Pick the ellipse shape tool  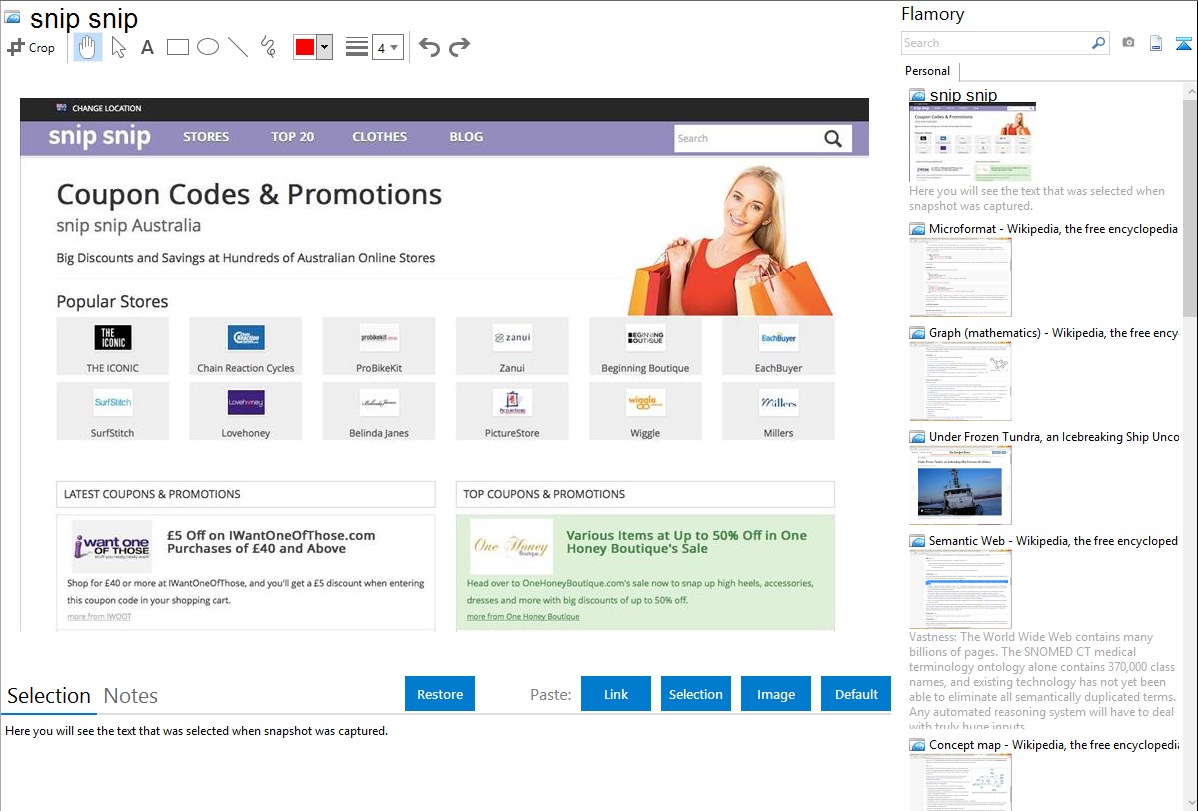tap(208, 47)
